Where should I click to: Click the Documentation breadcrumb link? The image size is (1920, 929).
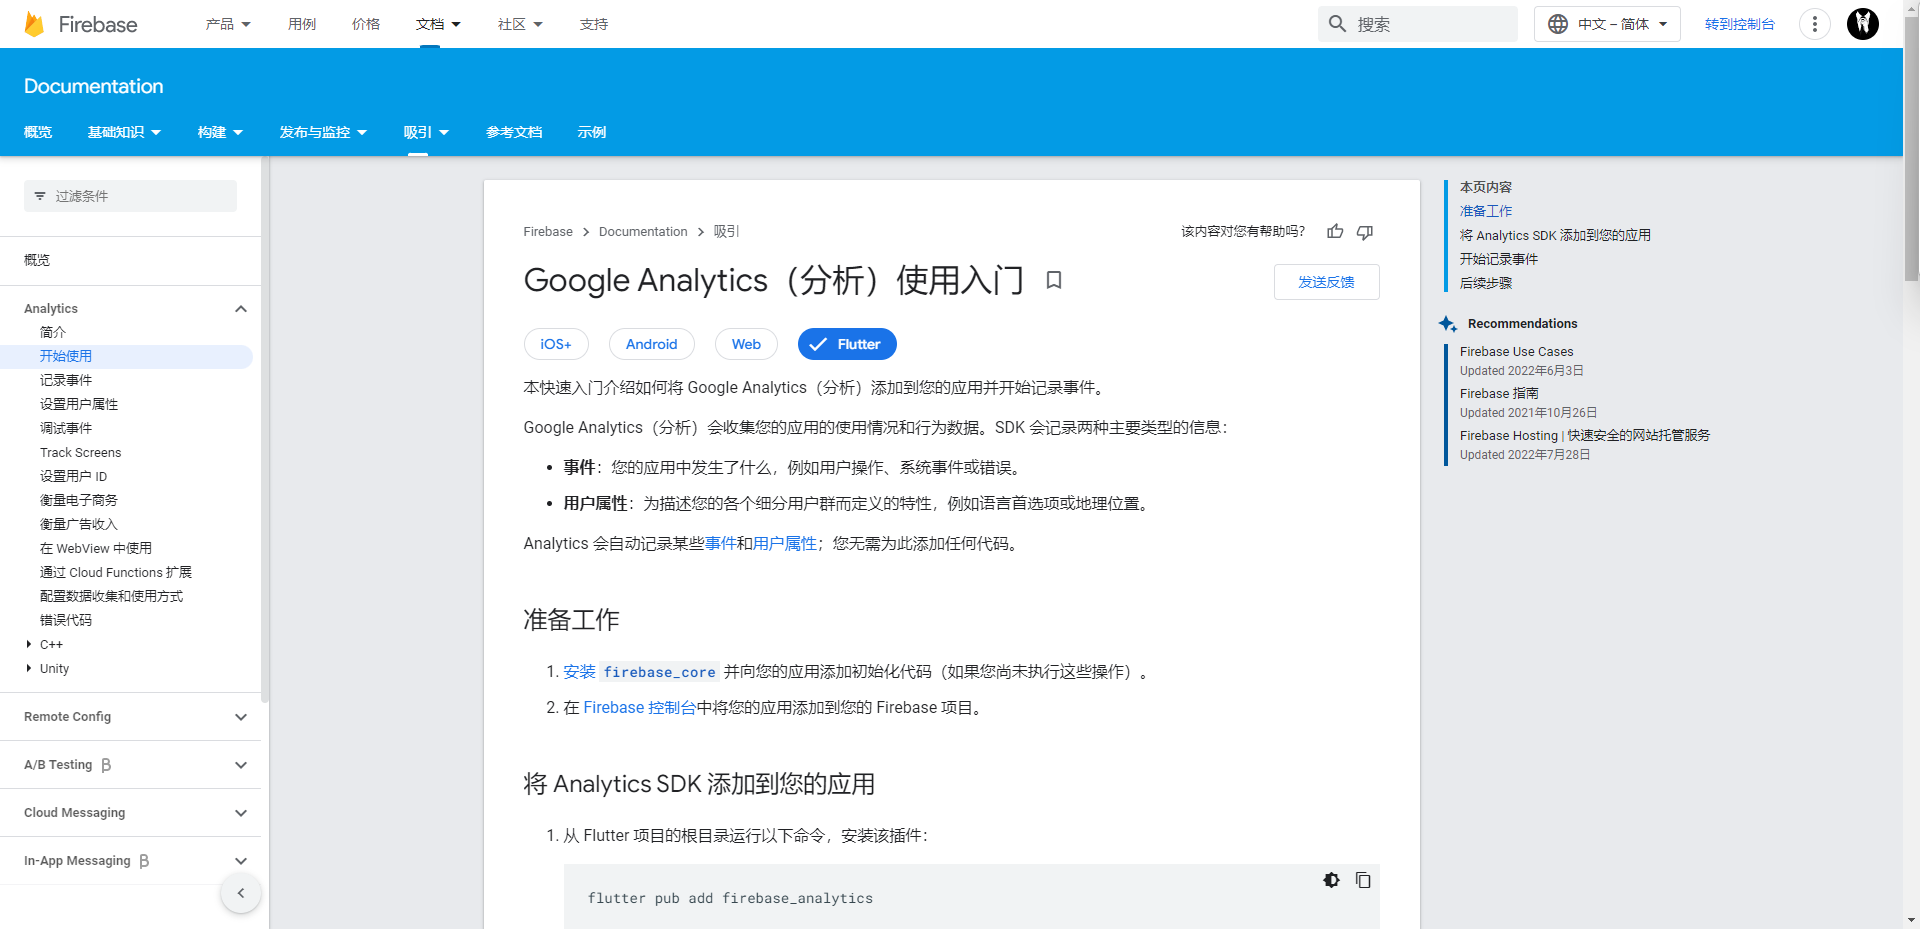coord(643,232)
